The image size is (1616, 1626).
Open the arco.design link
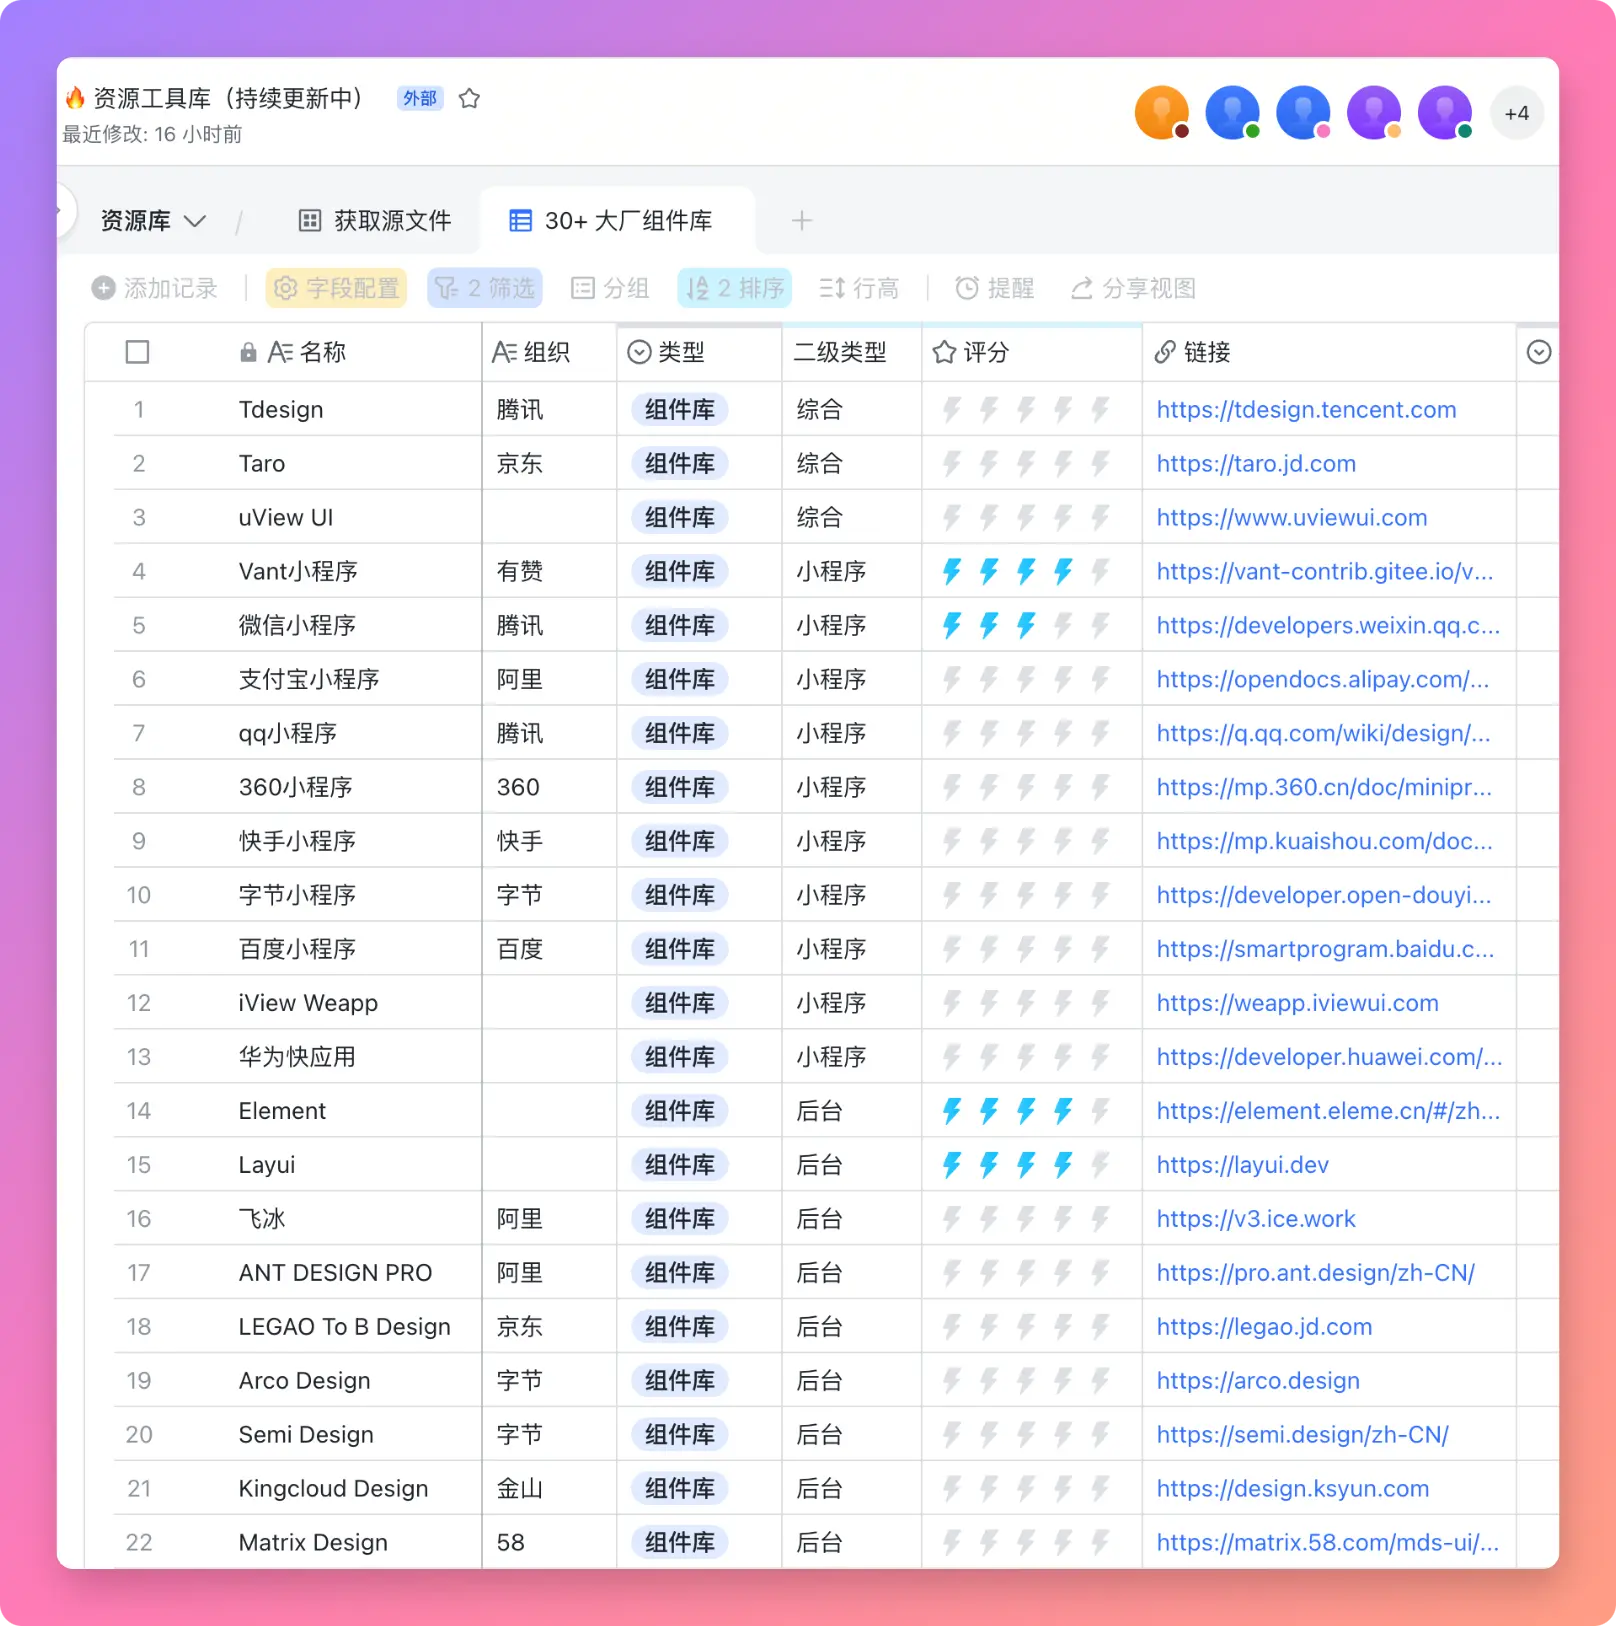(x=1258, y=1381)
